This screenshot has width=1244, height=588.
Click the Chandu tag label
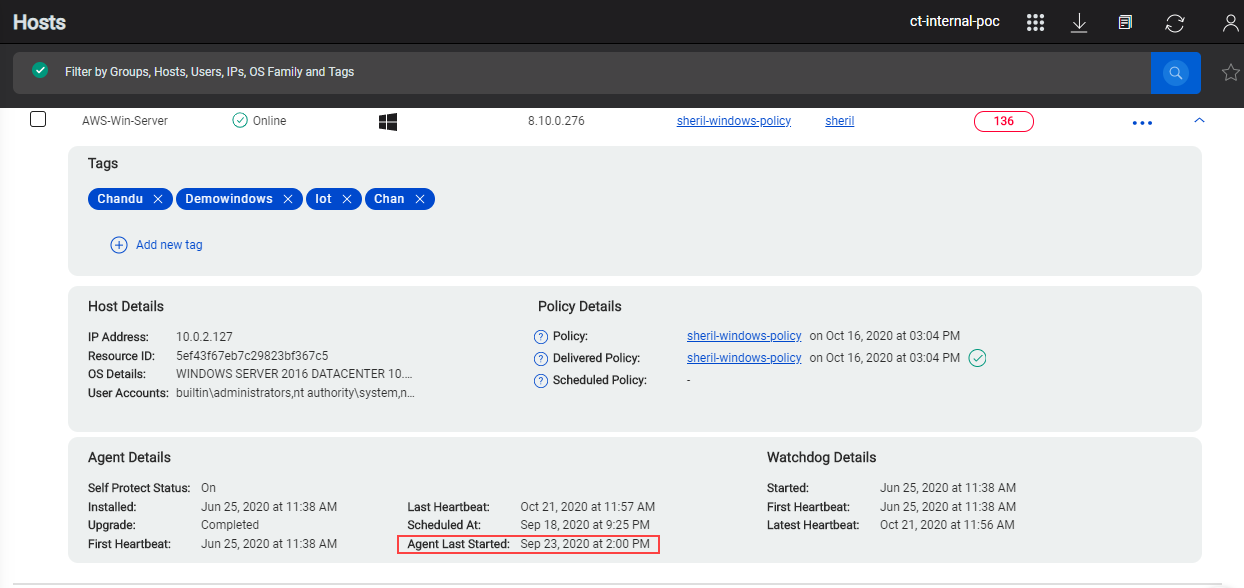tap(120, 199)
